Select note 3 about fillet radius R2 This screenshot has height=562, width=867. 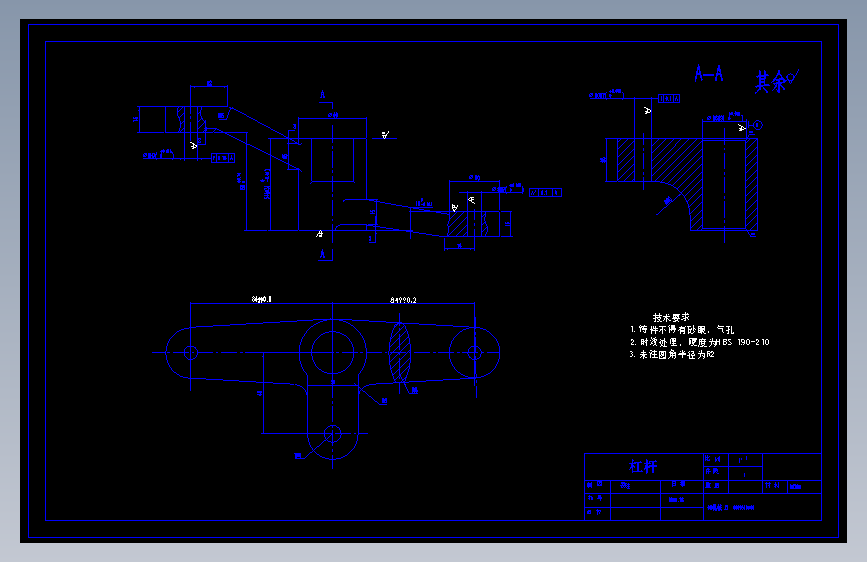click(672, 355)
